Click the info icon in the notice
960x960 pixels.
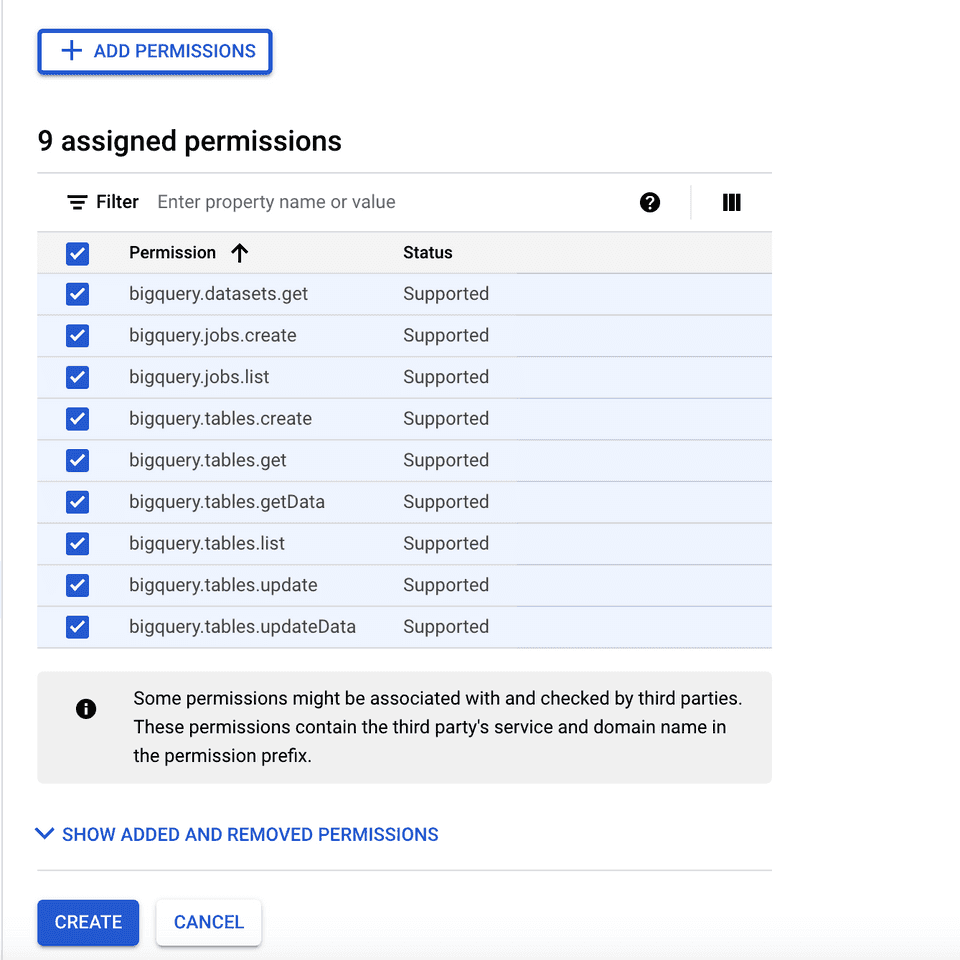click(86, 709)
